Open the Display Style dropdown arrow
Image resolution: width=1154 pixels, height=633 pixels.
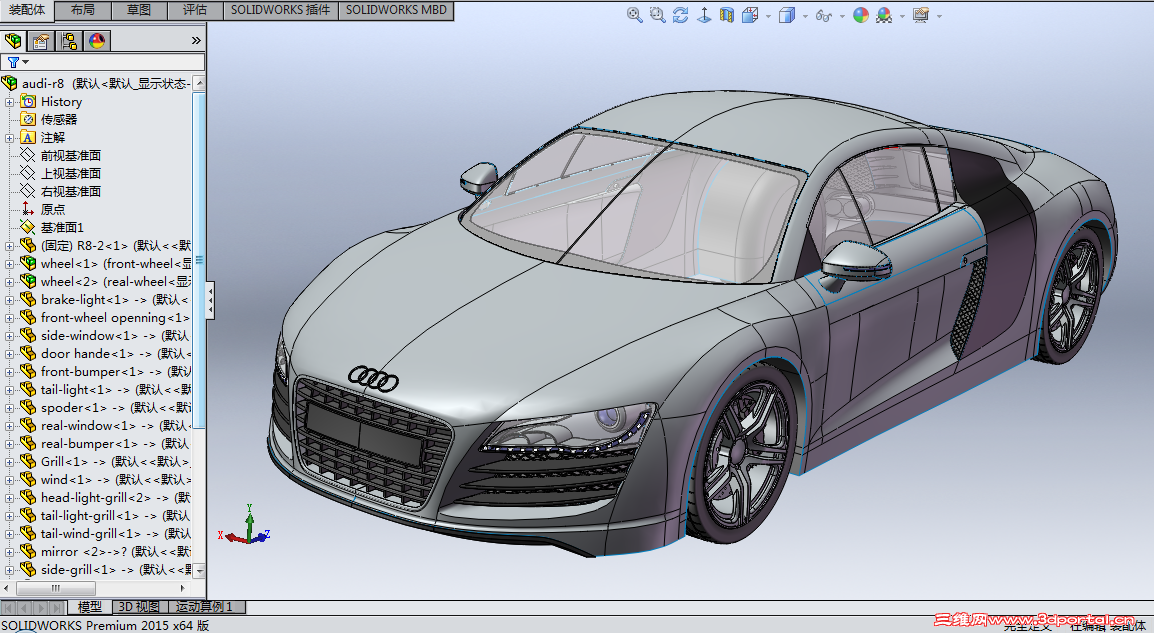[805, 16]
